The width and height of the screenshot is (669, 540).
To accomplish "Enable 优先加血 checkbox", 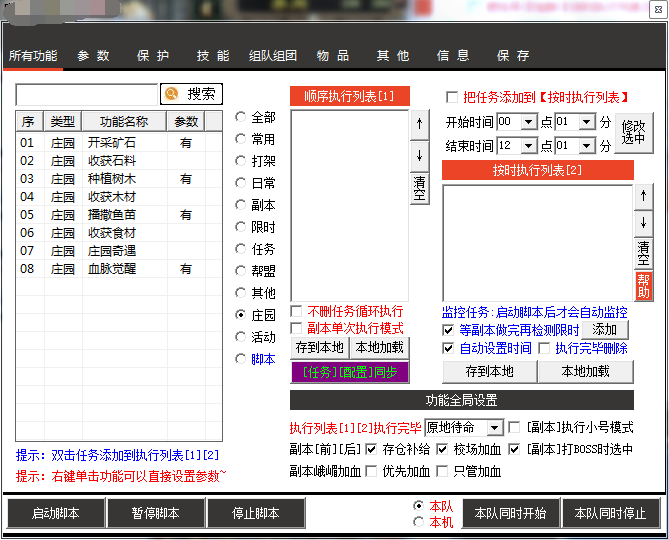I will click(x=371, y=471).
